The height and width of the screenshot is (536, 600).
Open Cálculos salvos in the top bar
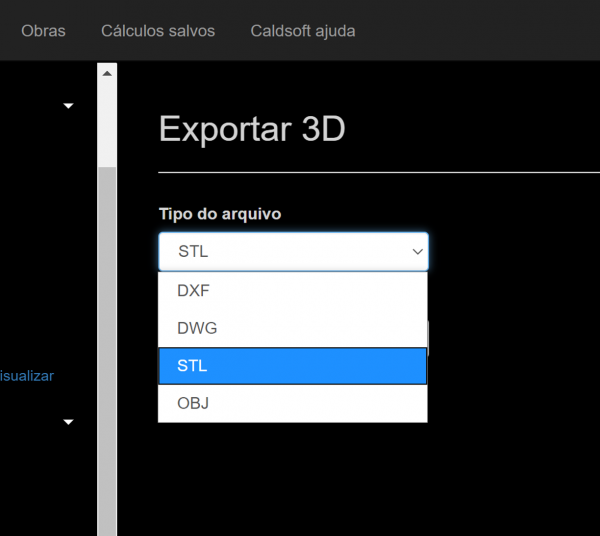pyautogui.click(x=158, y=31)
